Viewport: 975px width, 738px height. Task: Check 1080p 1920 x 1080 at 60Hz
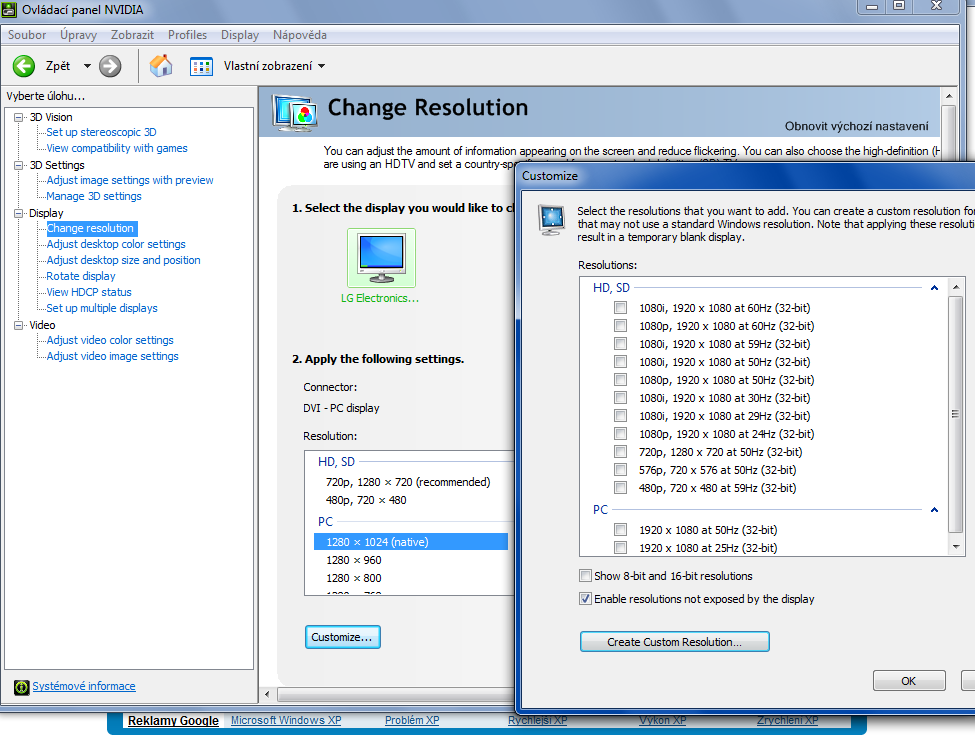(620, 325)
